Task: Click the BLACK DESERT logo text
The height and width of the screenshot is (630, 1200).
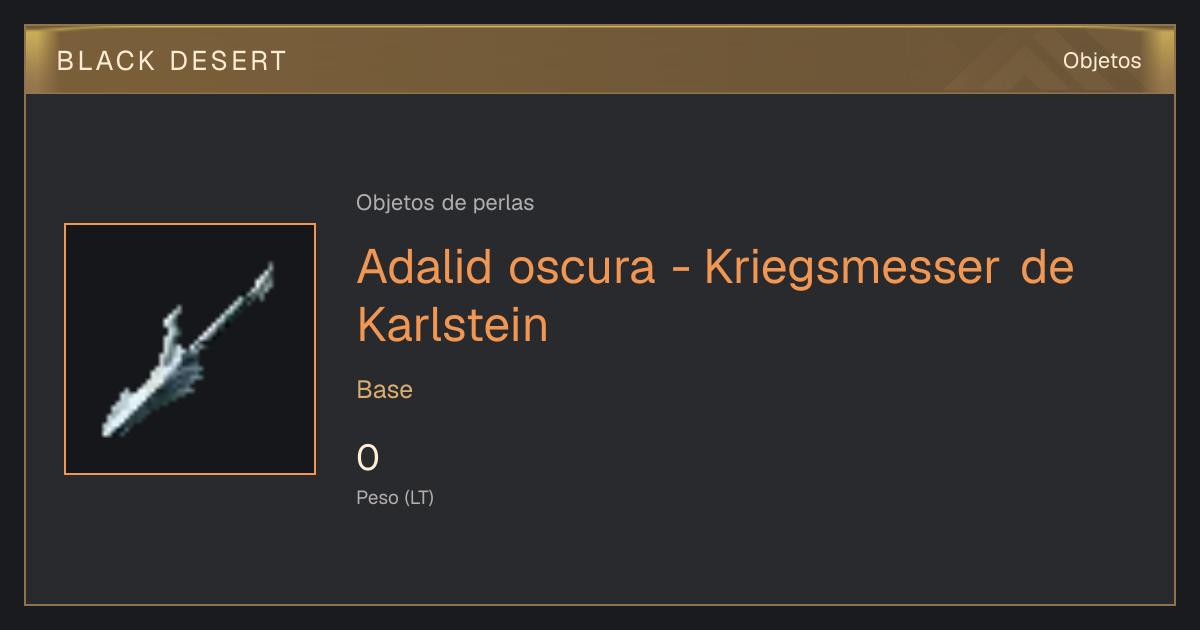Action: pos(172,61)
